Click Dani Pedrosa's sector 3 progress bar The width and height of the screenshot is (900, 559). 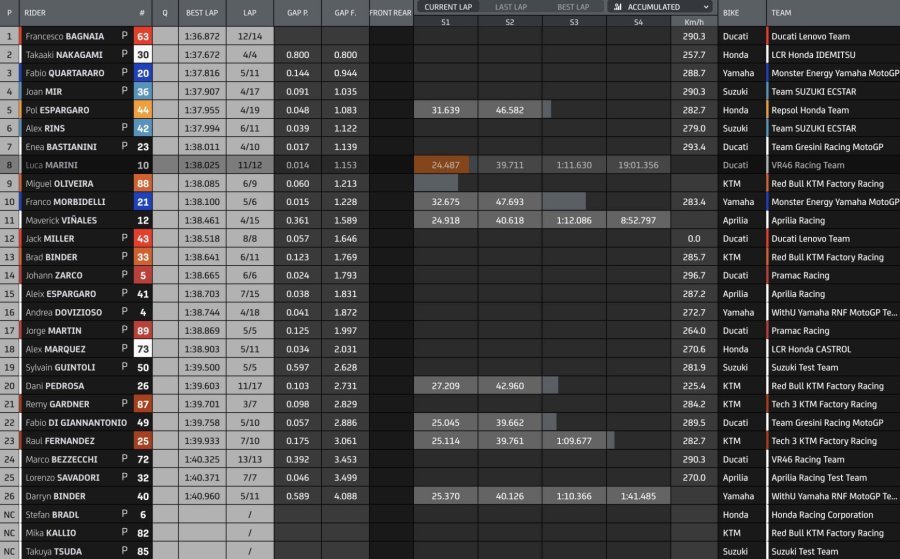pyautogui.click(x=547, y=386)
